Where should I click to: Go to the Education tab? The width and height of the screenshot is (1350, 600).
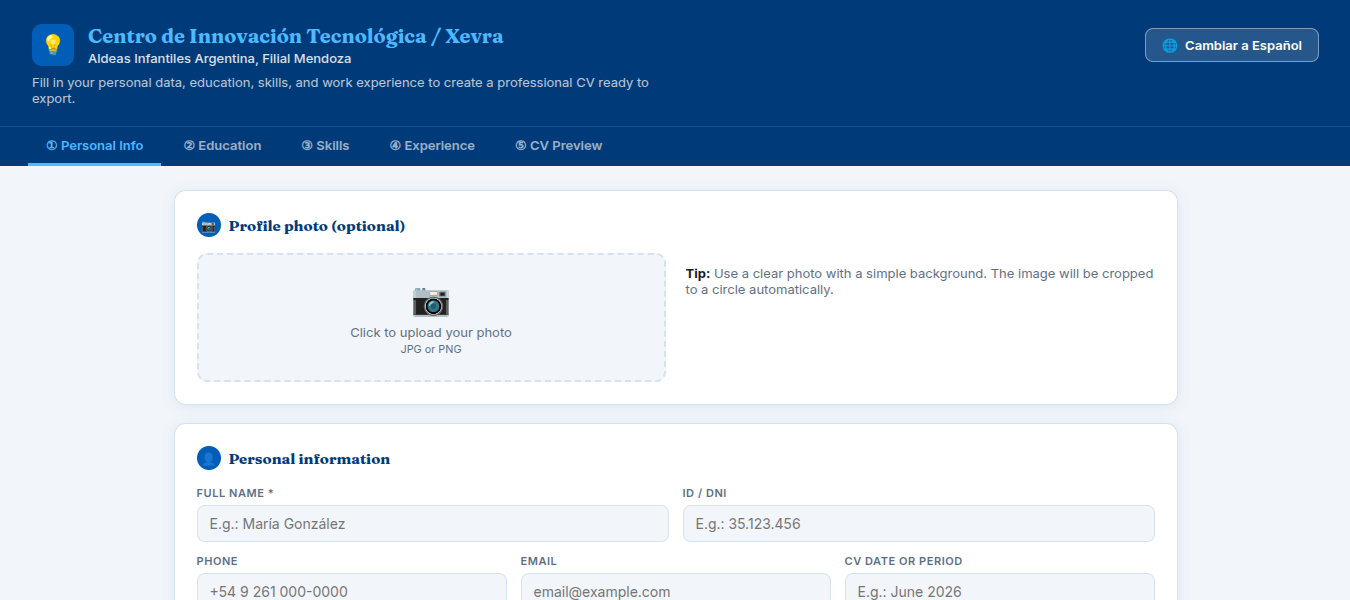(223, 145)
